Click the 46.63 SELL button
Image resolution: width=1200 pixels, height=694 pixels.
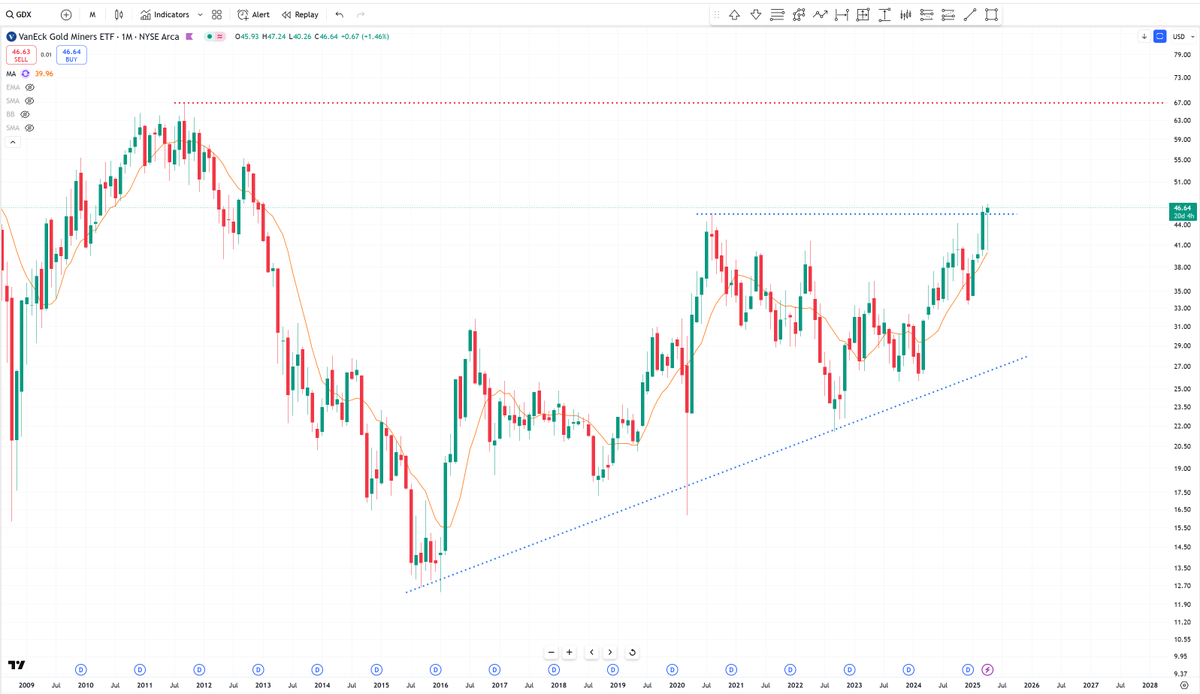tap(21, 55)
